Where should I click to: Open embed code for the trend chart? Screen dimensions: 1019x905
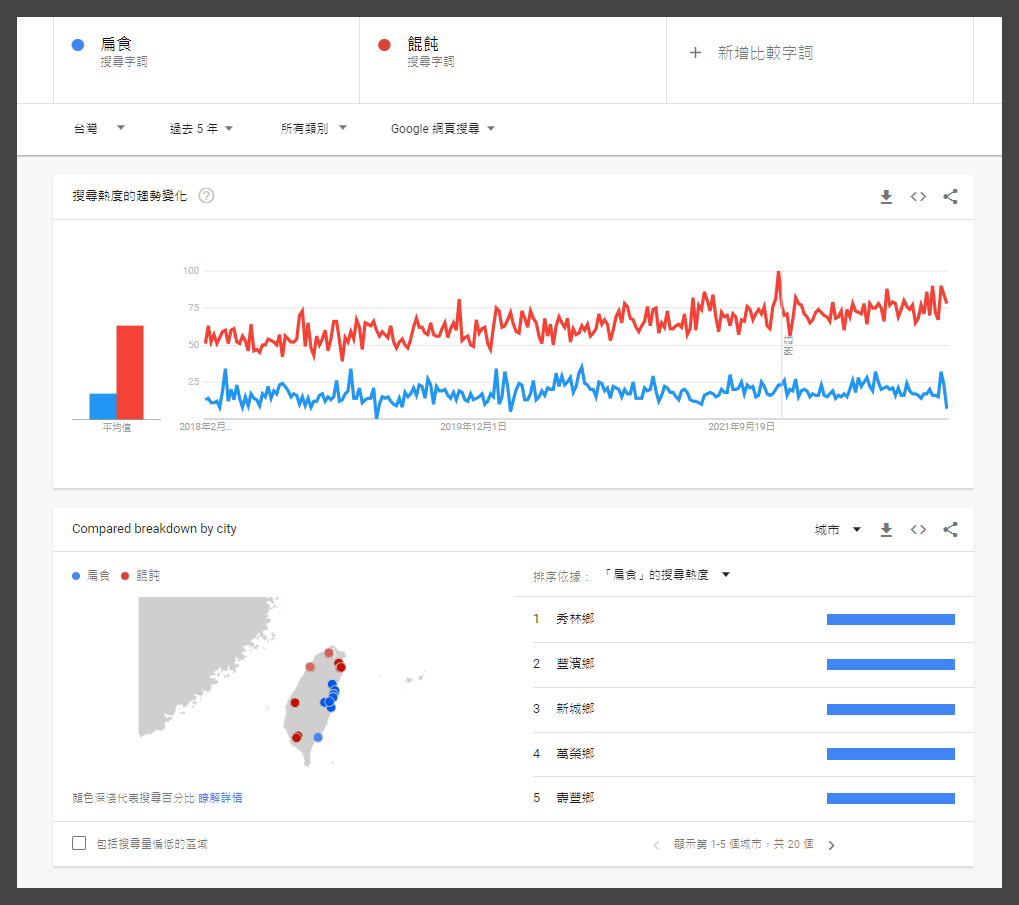pos(918,197)
